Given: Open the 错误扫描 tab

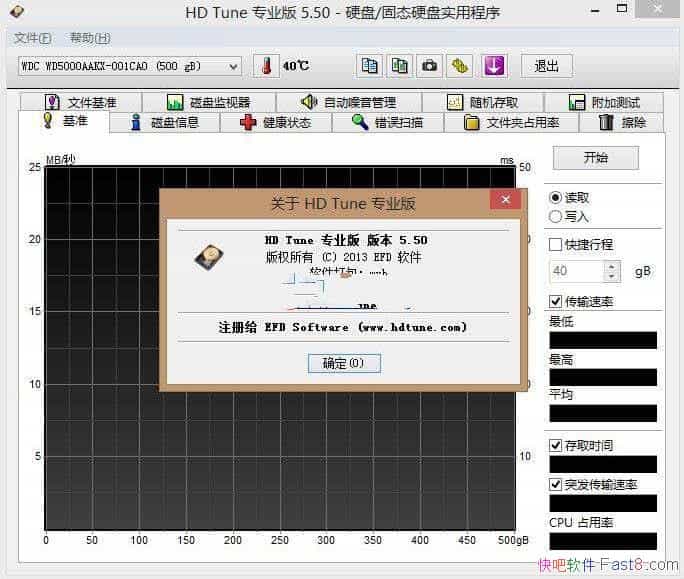Looking at the screenshot, I should pyautogui.click(x=388, y=123).
